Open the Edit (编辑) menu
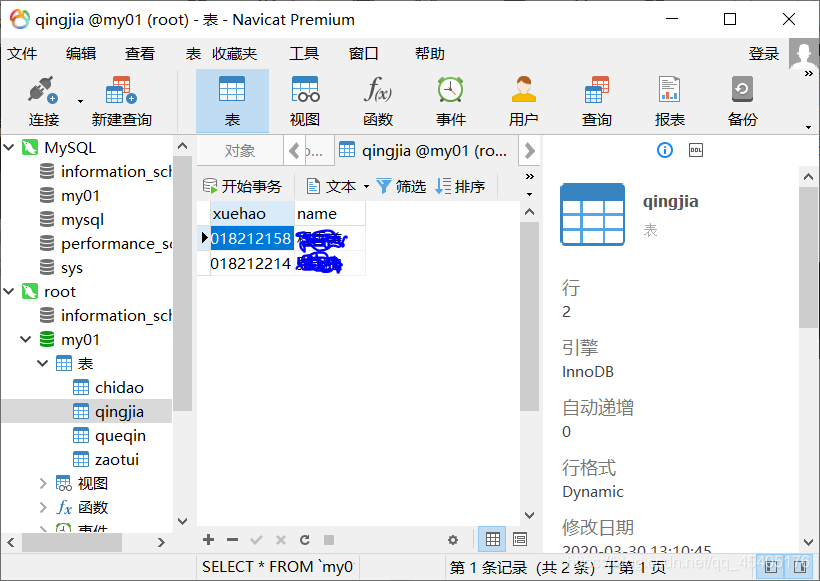Screen dimensions: 820x581 pos(81,53)
